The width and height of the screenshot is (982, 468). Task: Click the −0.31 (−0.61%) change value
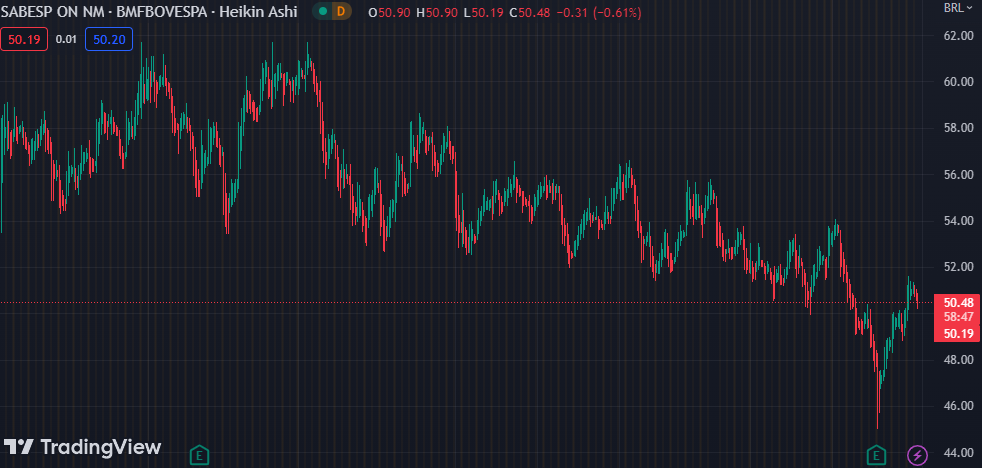(x=598, y=12)
